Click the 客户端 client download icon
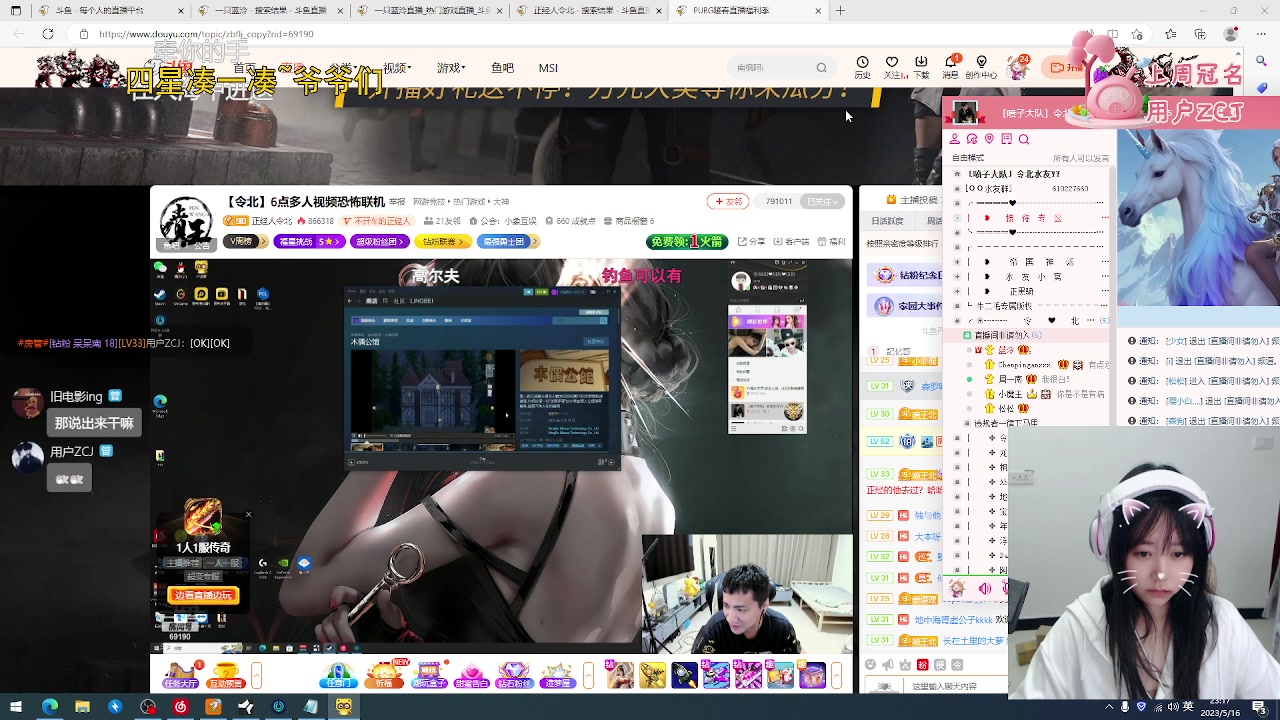 click(x=792, y=241)
